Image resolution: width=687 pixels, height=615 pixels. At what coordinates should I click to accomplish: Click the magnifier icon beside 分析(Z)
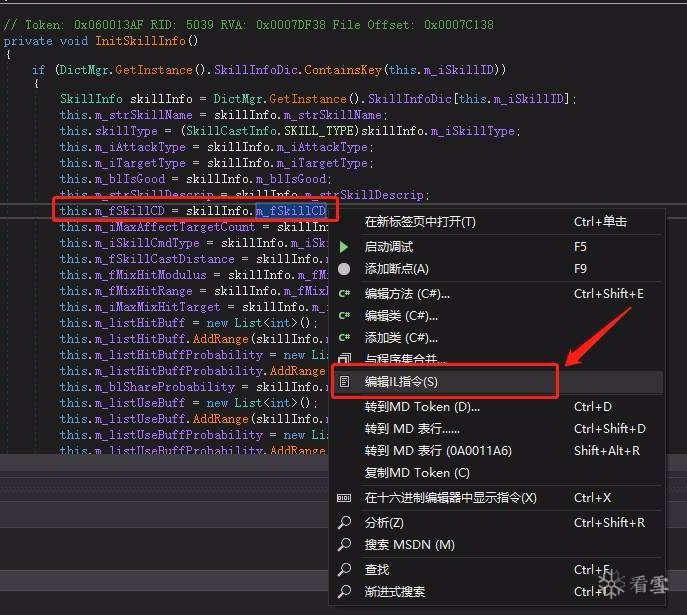pos(344,522)
